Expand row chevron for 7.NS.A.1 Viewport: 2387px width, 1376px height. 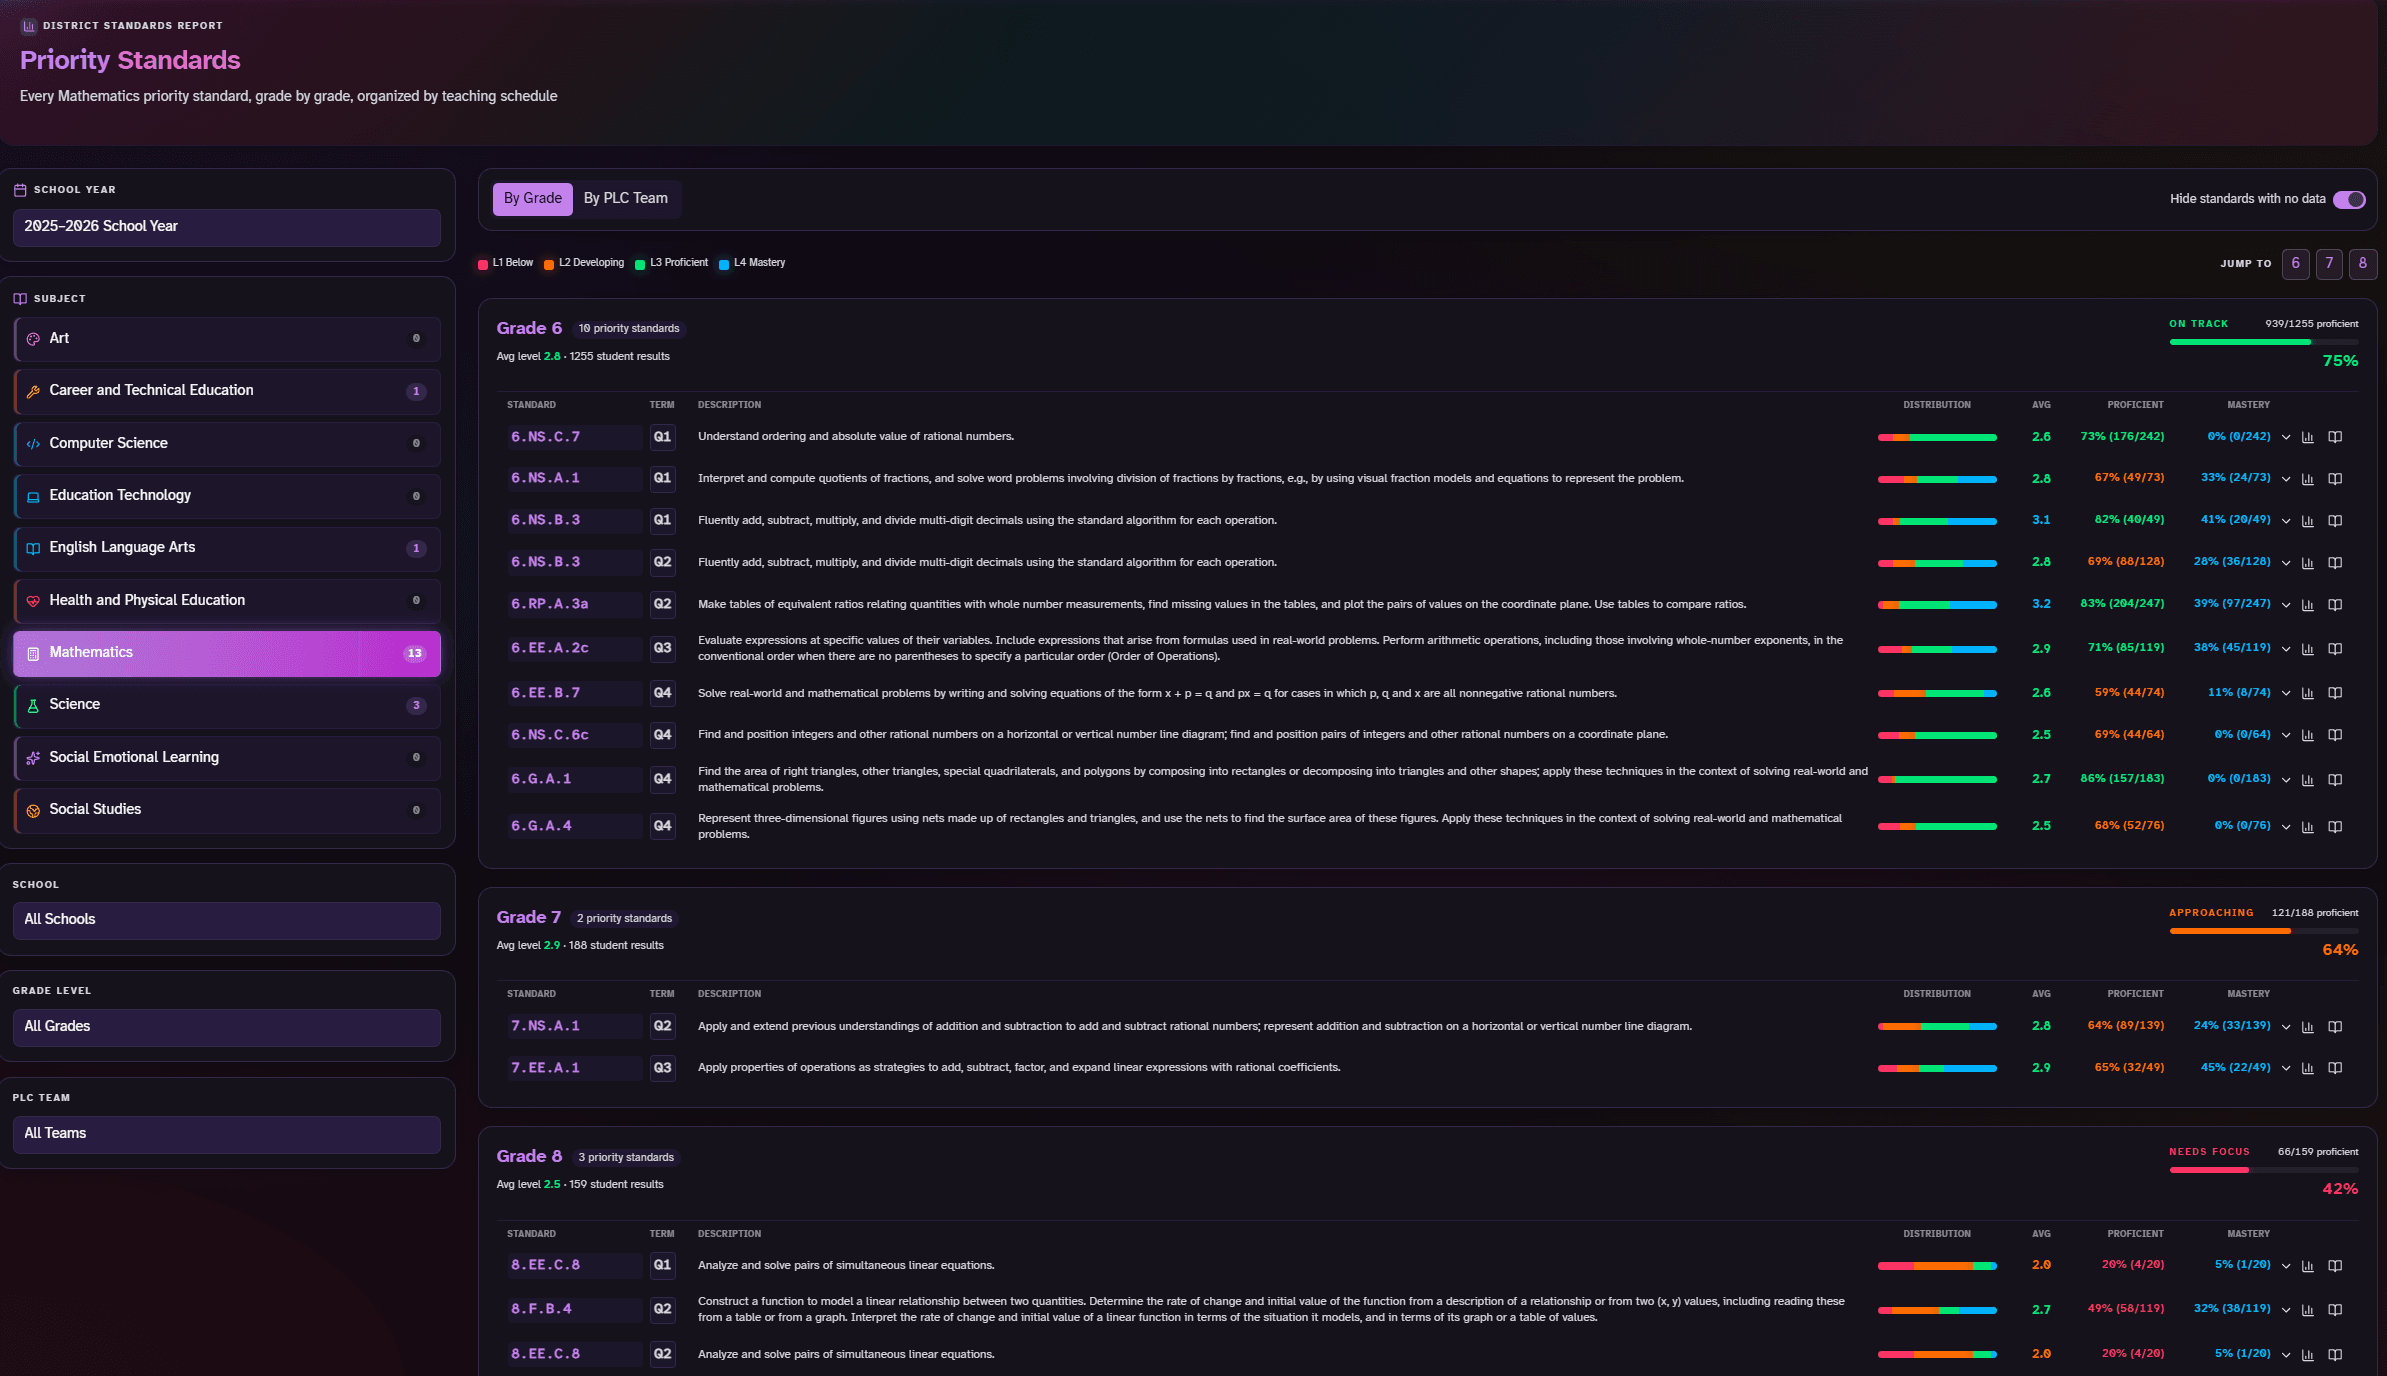click(2286, 1027)
